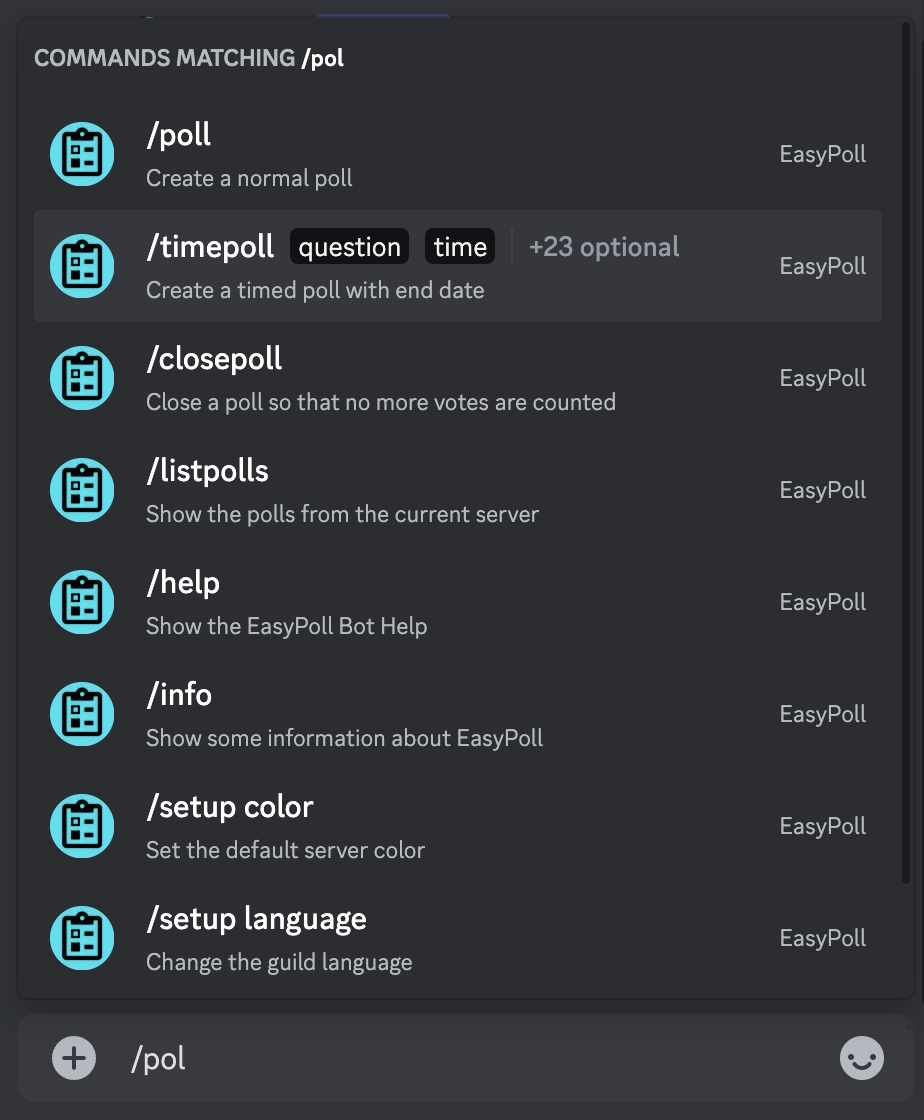
Task: Click the EasyPoll icon beside /setup language
Action: (82, 938)
